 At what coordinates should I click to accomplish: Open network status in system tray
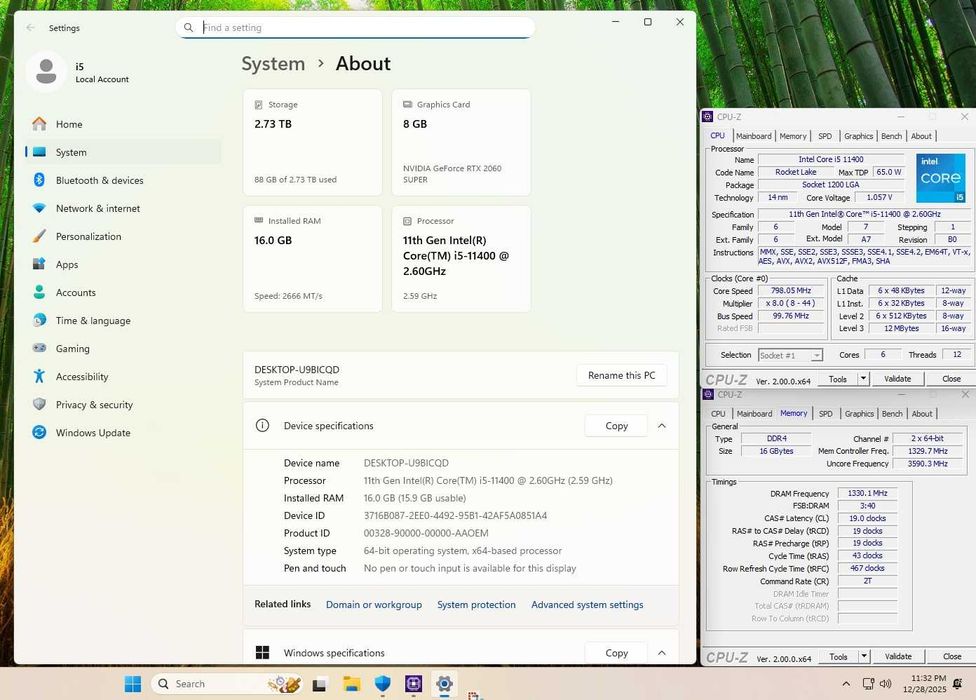(x=868, y=684)
